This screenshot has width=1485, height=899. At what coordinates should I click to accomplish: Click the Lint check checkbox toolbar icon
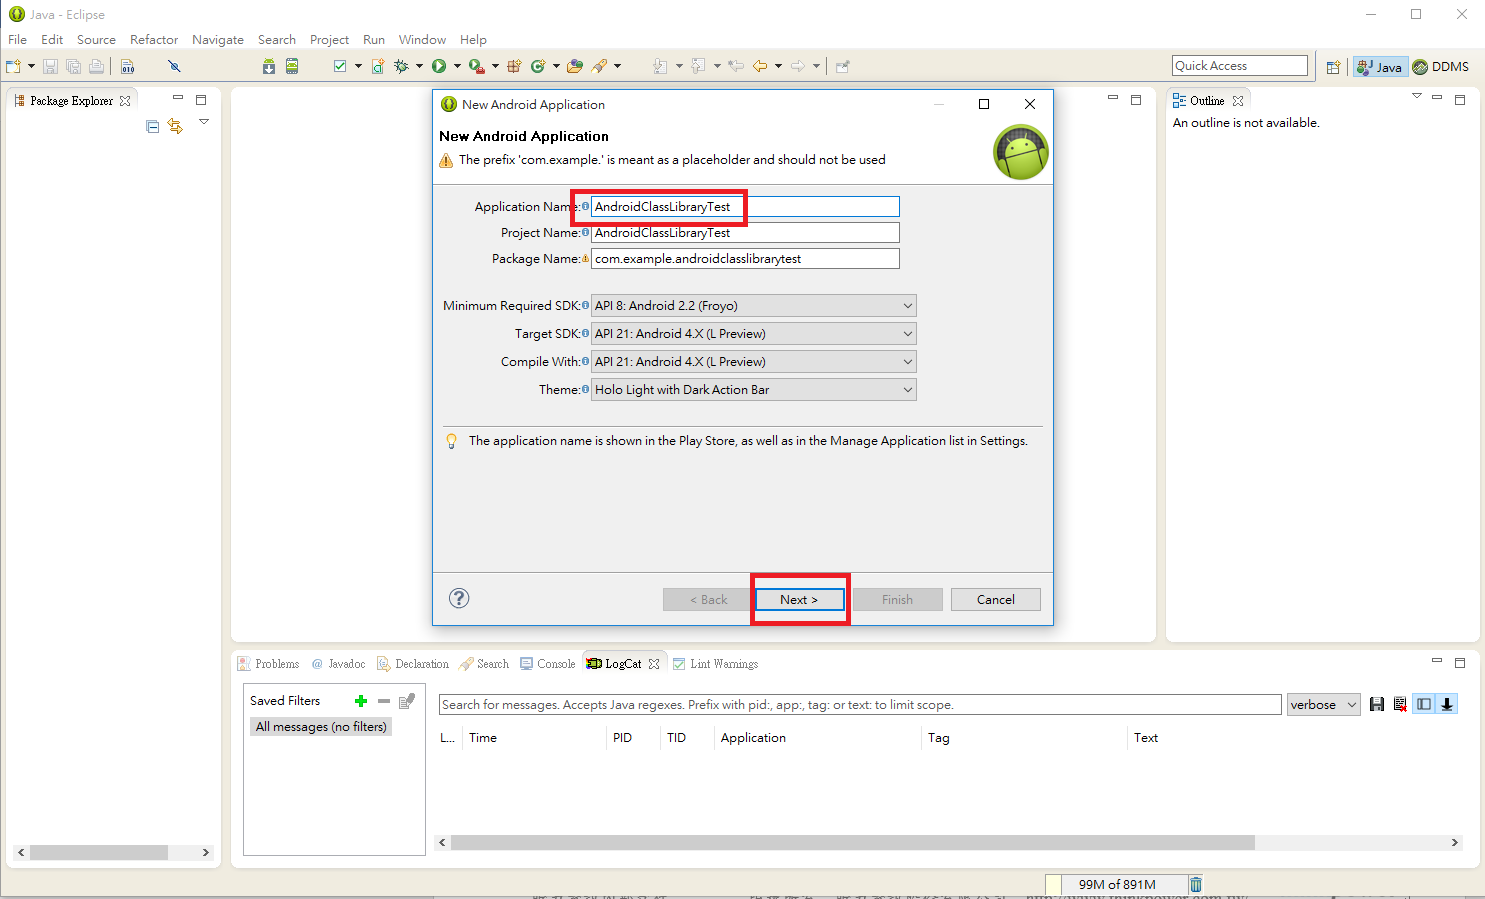(x=340, y=66)
